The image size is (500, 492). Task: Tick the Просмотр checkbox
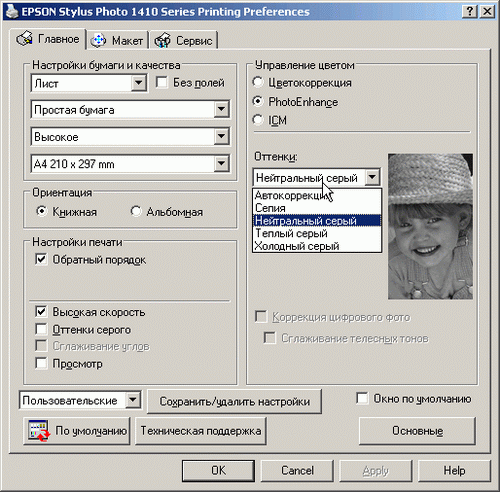pos(41,363)
